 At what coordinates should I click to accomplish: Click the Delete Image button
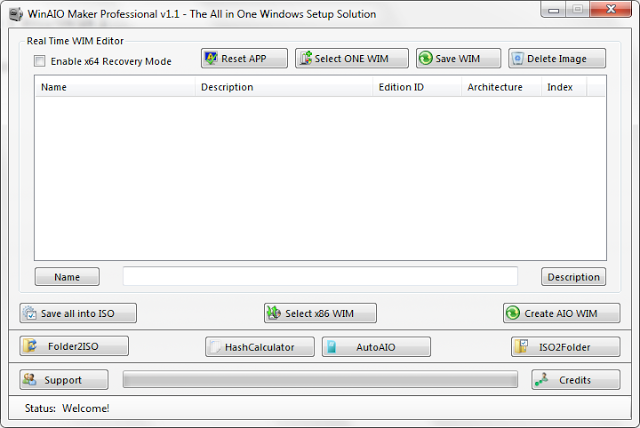[x=557, y=58]
